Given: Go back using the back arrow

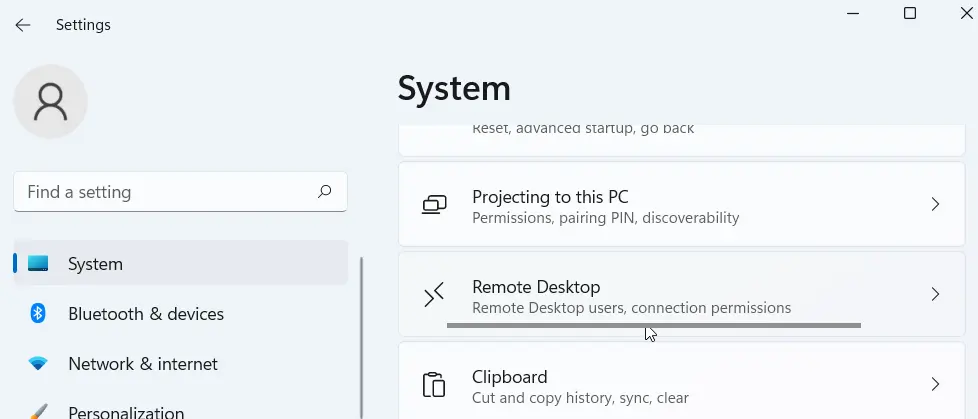Looking at the screenshot, I should [x=23, y=25].
